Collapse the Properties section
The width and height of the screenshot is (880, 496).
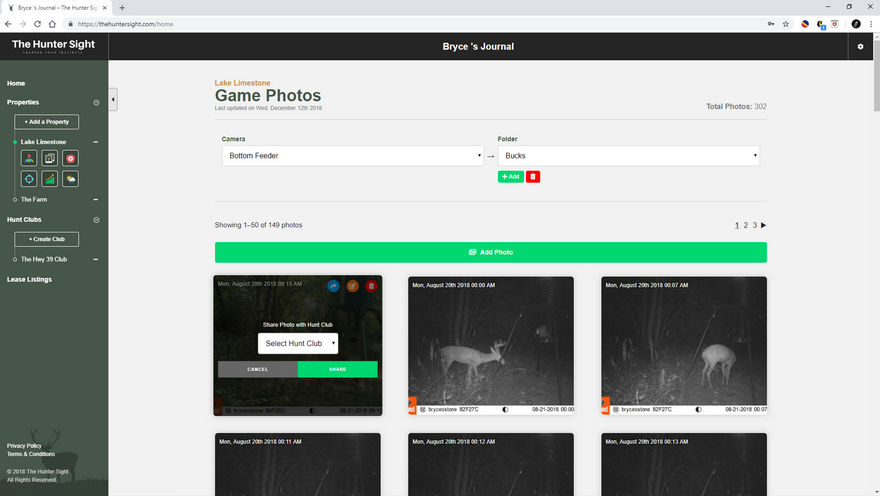(96, 103)
